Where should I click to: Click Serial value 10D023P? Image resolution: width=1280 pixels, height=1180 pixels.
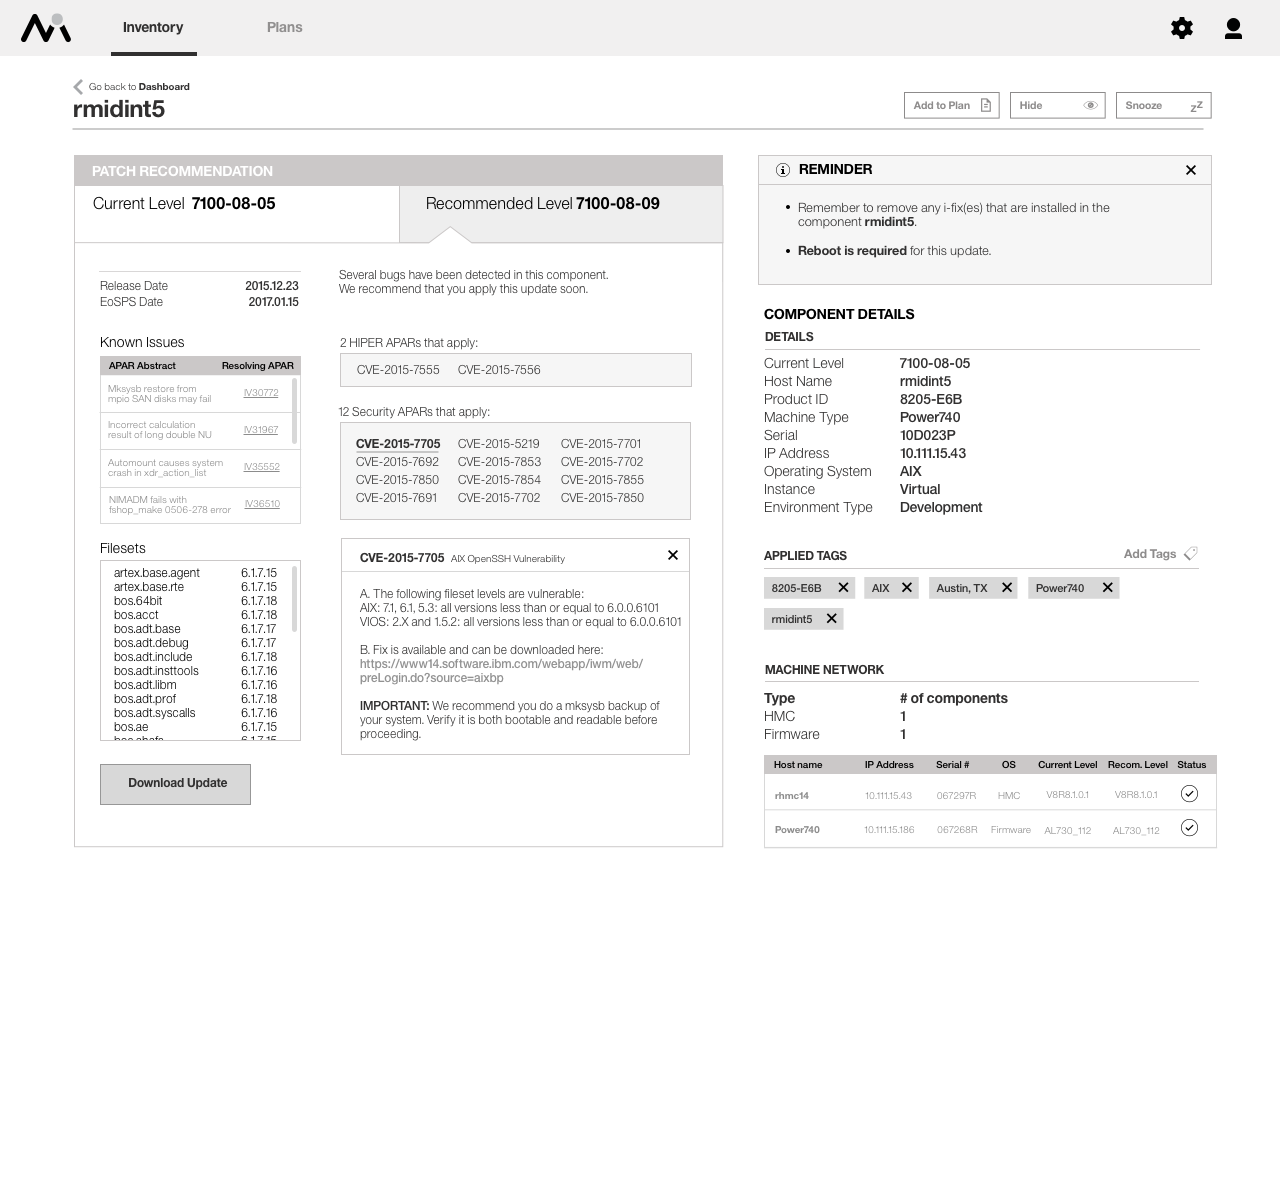tap(928, 436)
